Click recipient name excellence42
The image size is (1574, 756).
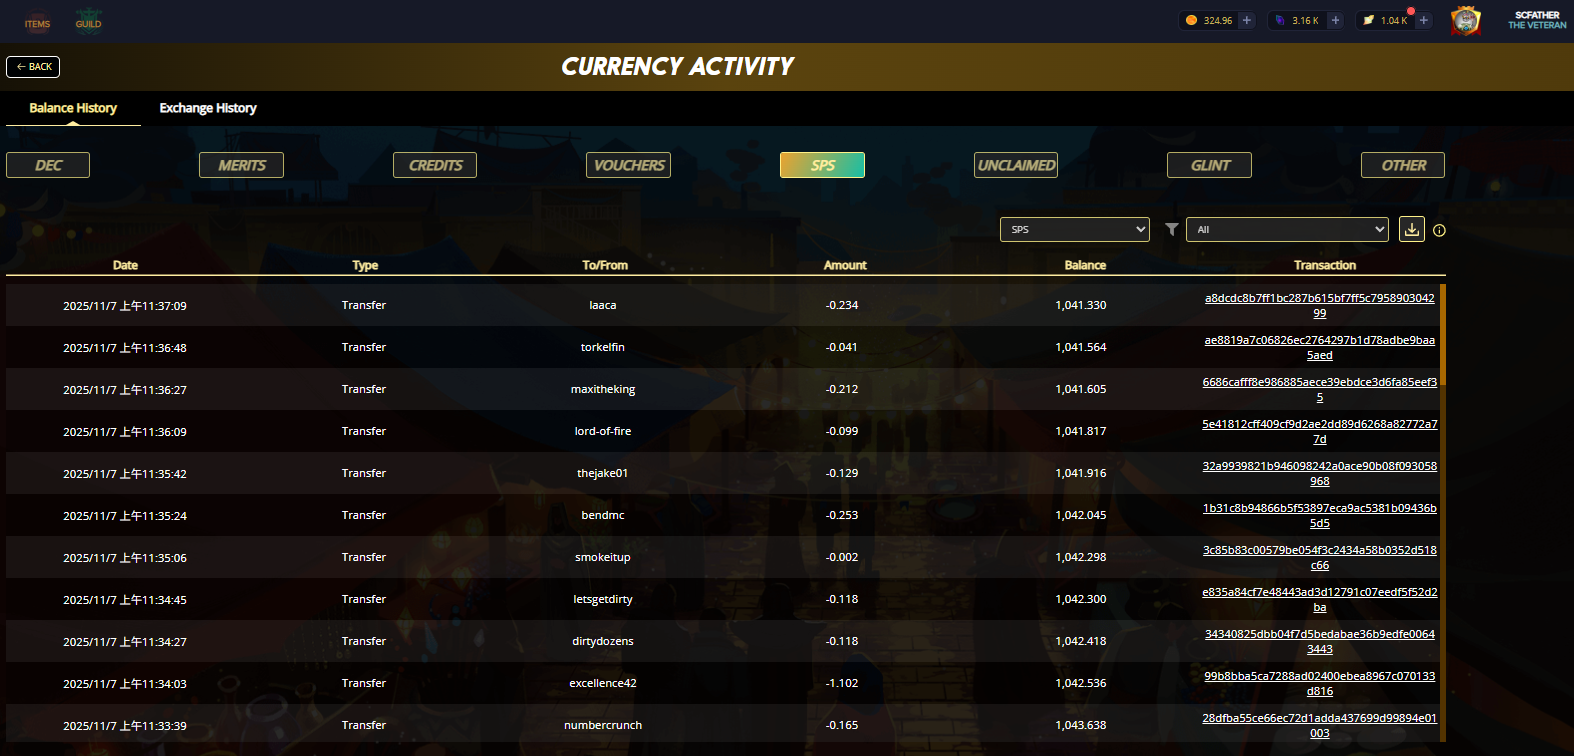603,683
